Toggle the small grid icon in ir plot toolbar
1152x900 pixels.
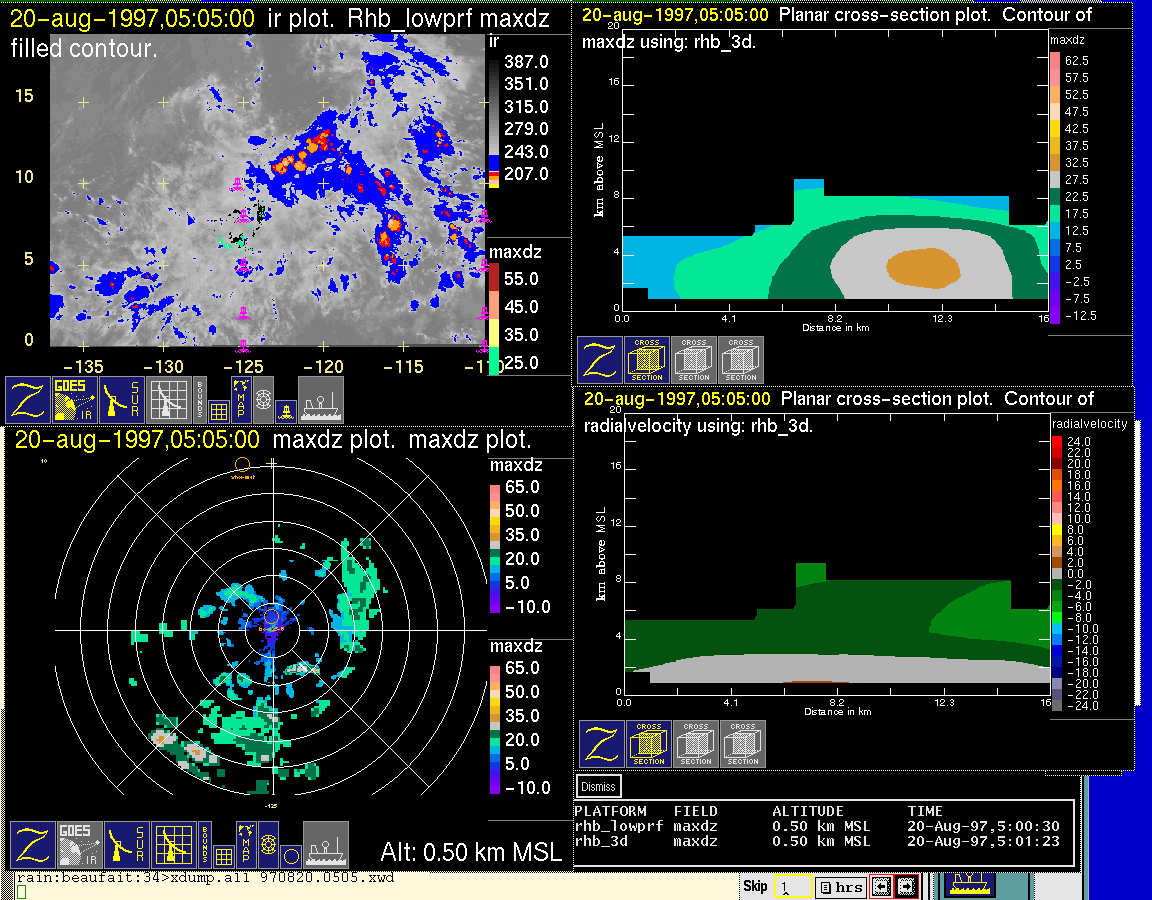tap(218, 411)
